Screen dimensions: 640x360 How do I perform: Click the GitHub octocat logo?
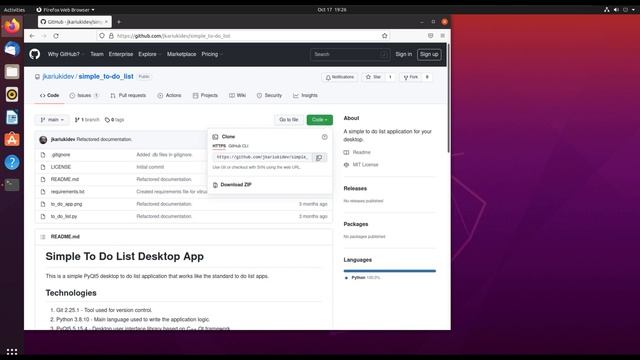35,54
